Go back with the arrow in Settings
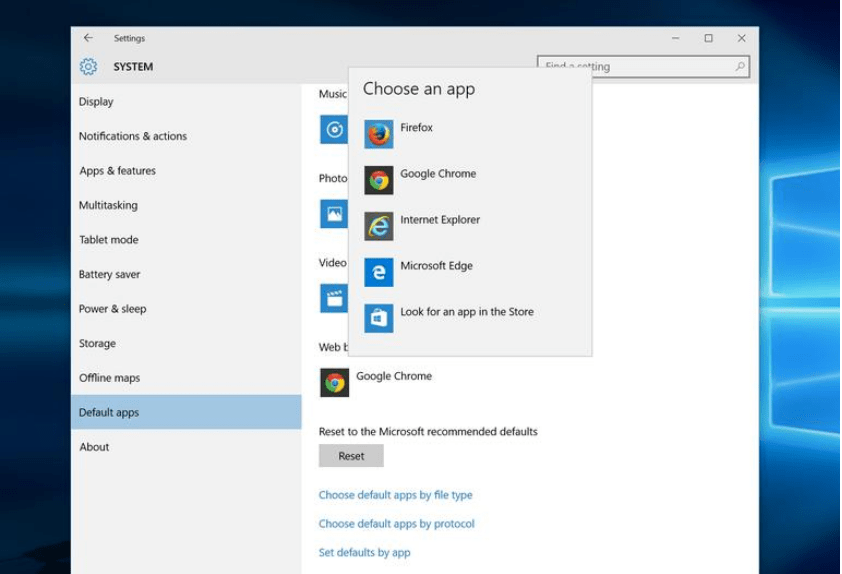Screen dimensions: 842x574 [x=88, y=38]
